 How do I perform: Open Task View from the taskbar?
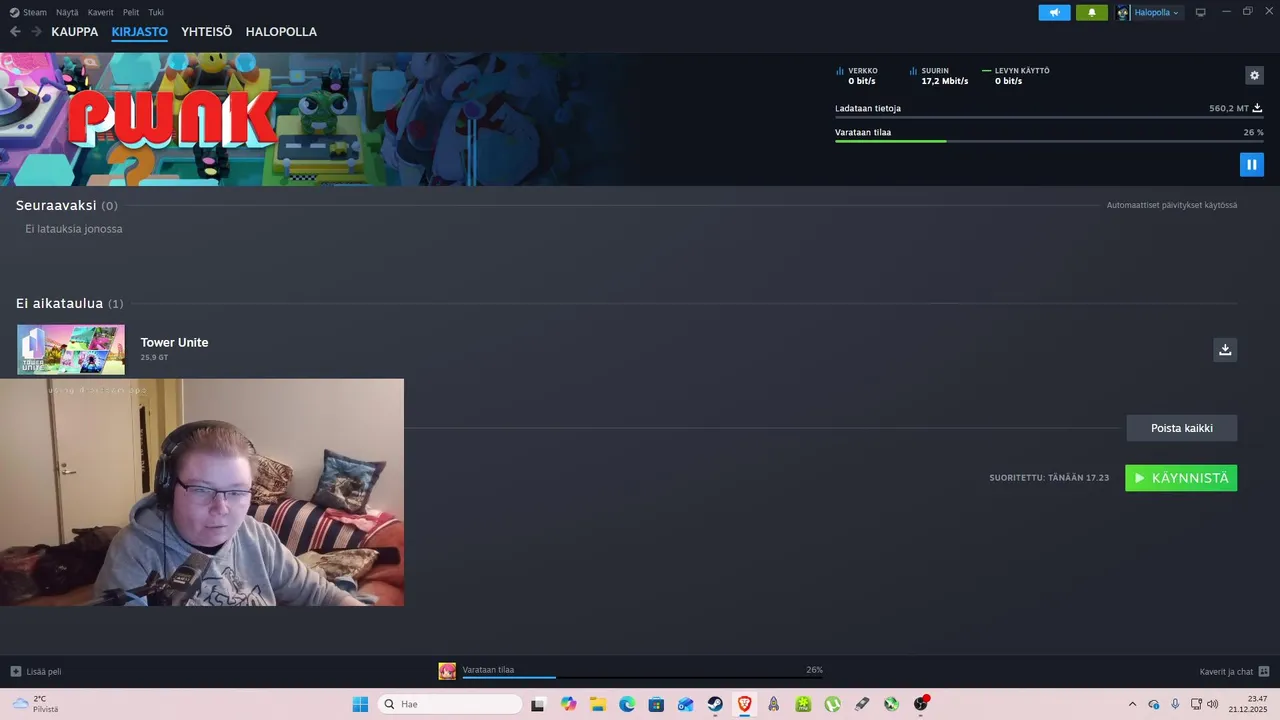pyautogui.click(x=538, y=704)
